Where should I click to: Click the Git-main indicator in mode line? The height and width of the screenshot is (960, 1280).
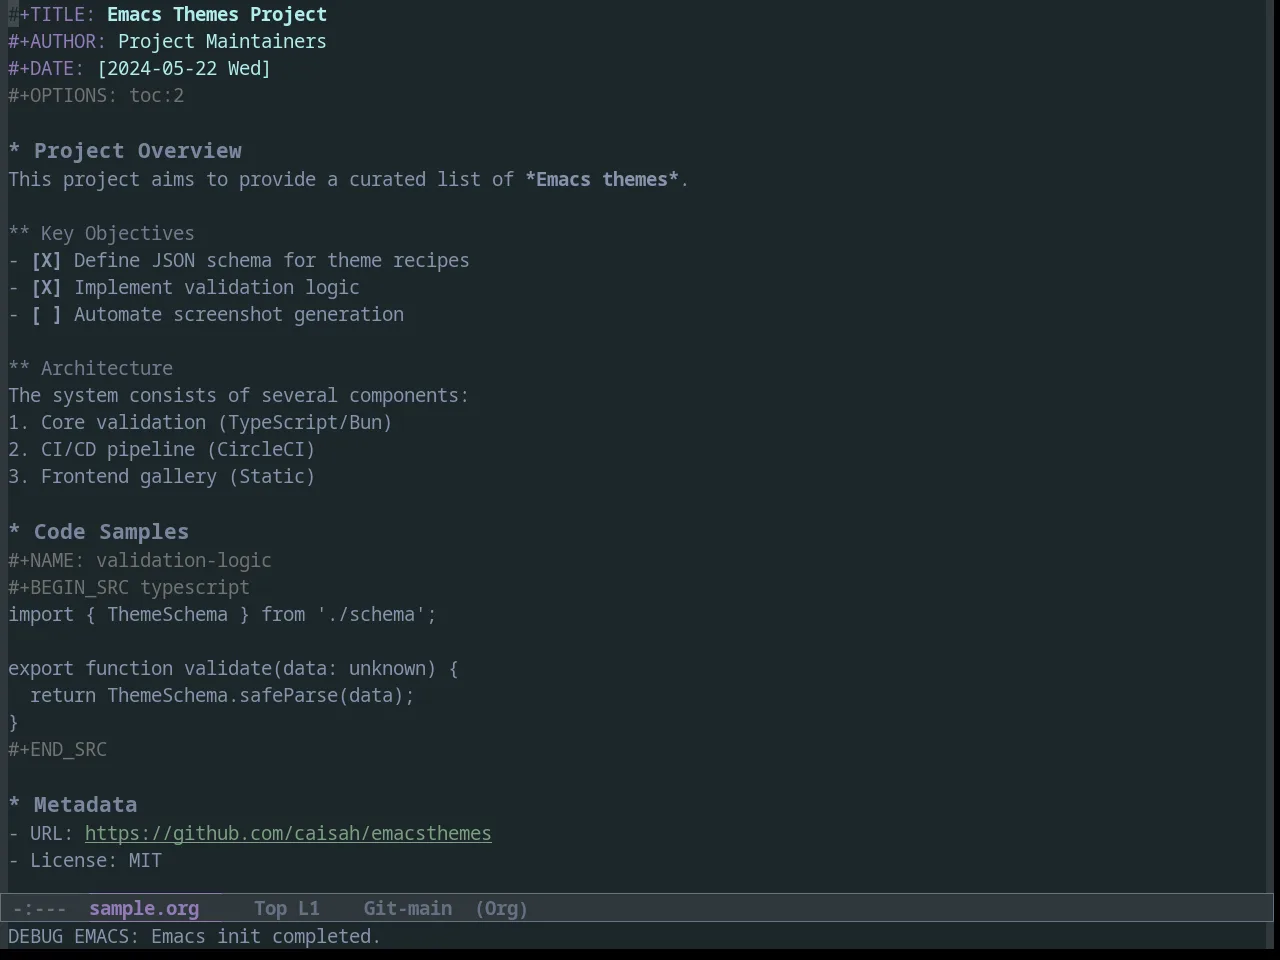point(408,909)
